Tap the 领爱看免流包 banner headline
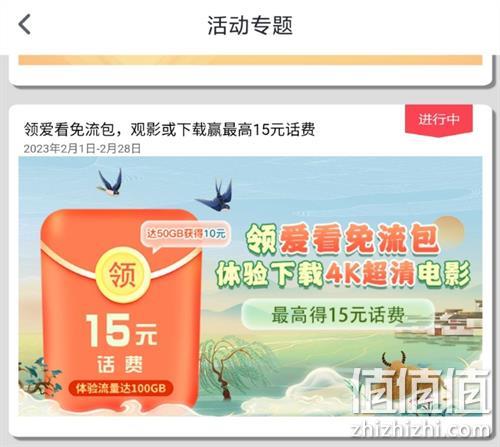Image resolution: width=500 pixels, height=447 pixels. (342, 239)
